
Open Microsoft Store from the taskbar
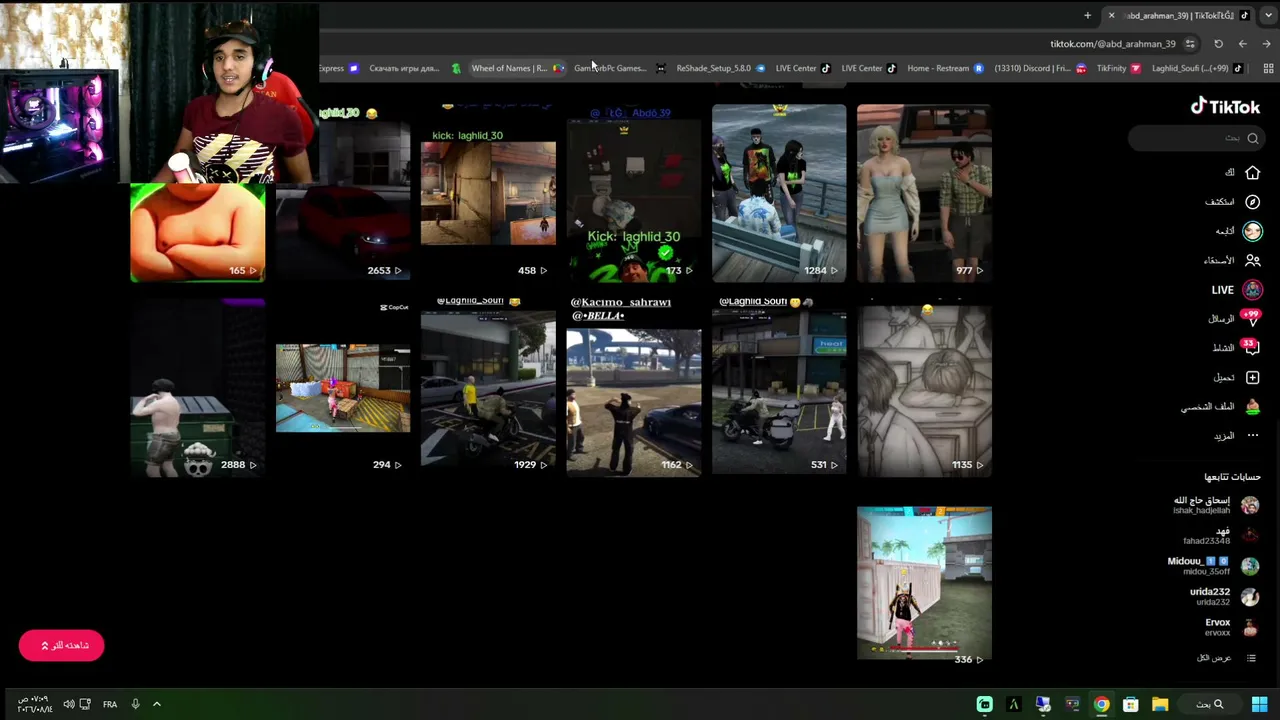(x=1131, y=704)
